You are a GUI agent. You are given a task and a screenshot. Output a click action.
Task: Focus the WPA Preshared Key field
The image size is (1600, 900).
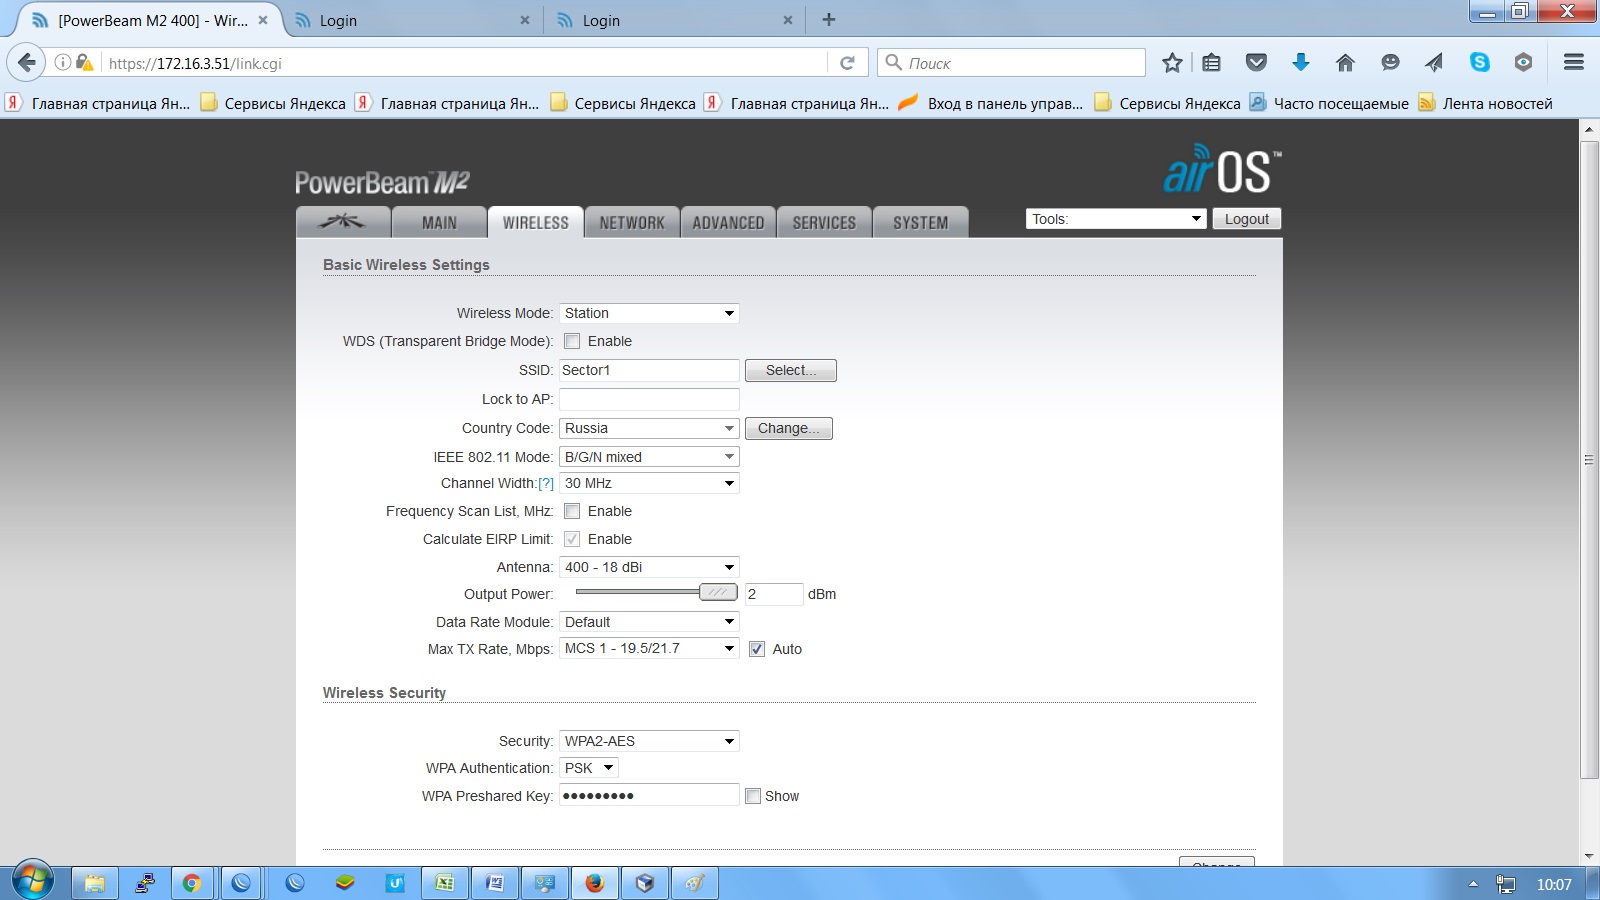tap(649, 796)
